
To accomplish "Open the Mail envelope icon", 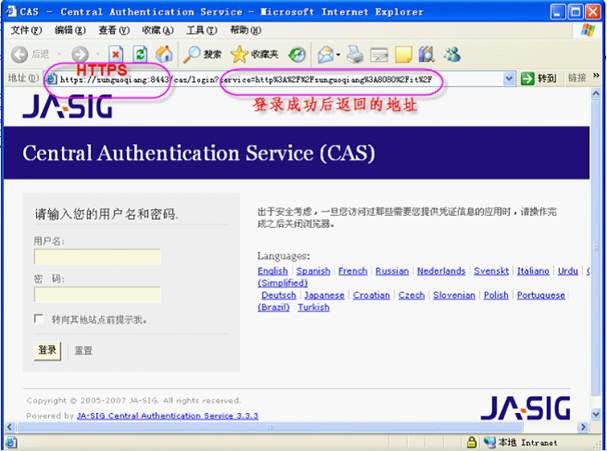I will tap(326, 55).
